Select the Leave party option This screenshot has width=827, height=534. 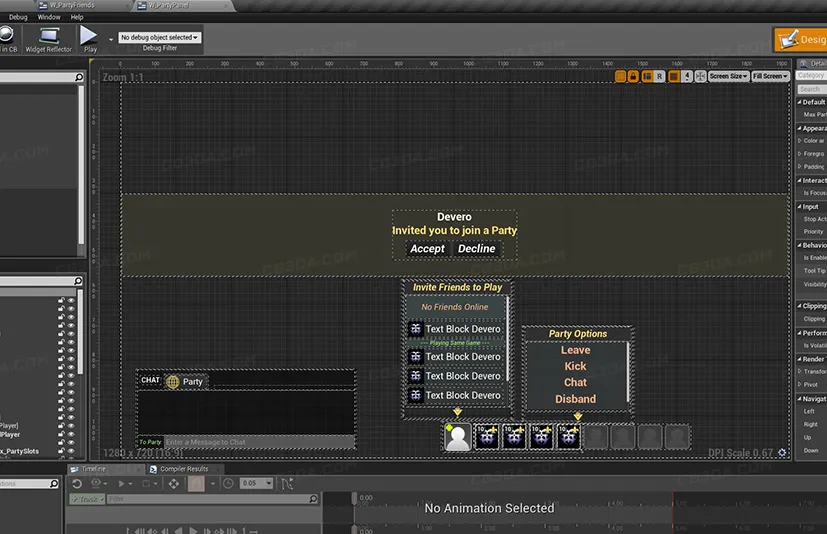575,350
